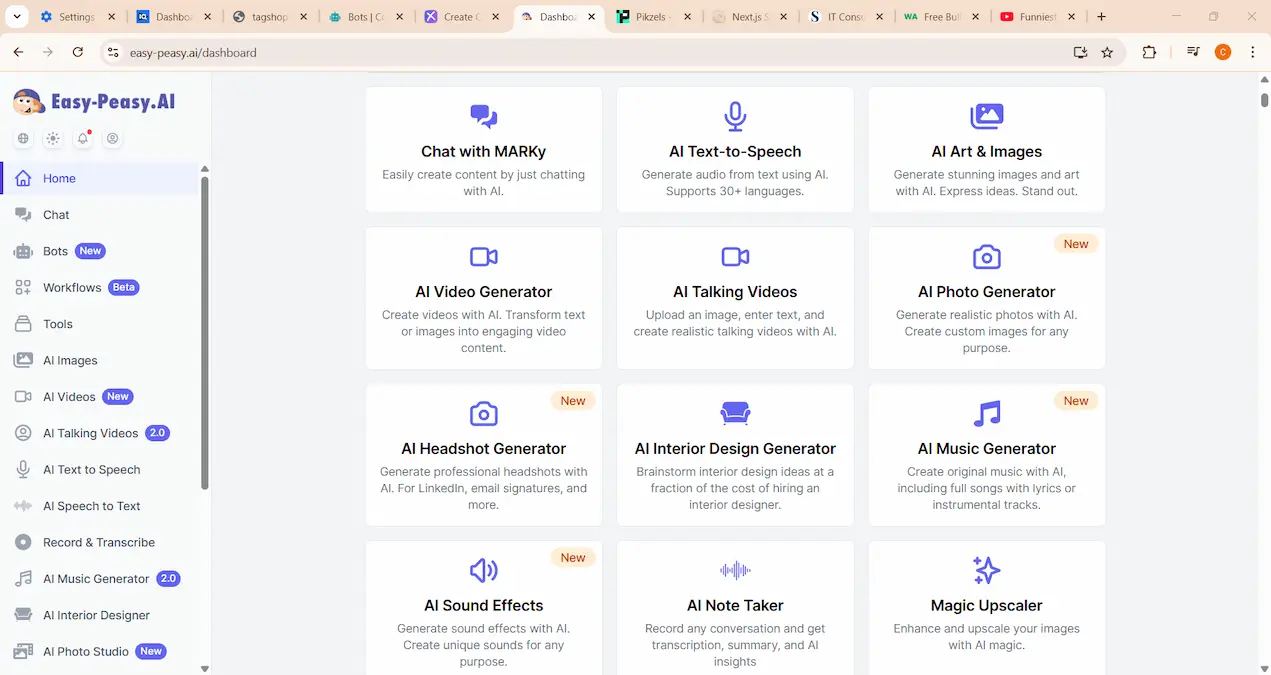Click the Magic Upscaler sparkle icon
Viewport: 1271px width, 675px height.
pyautogui.click(x=986, y=570)
